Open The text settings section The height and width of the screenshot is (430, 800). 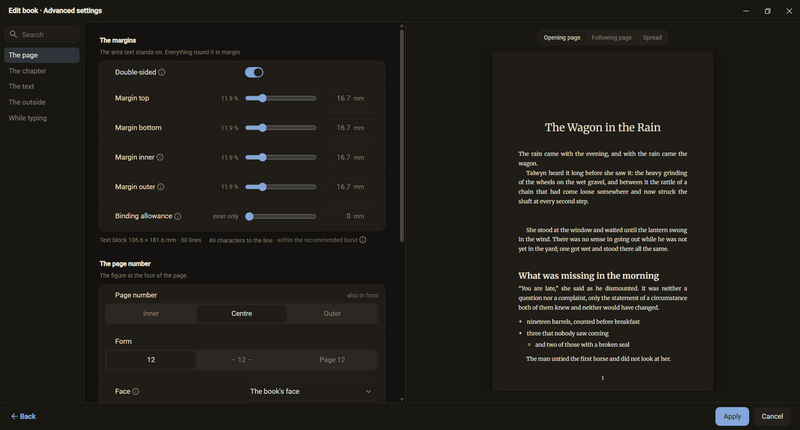pyautogui.click(x=42, y=86)
